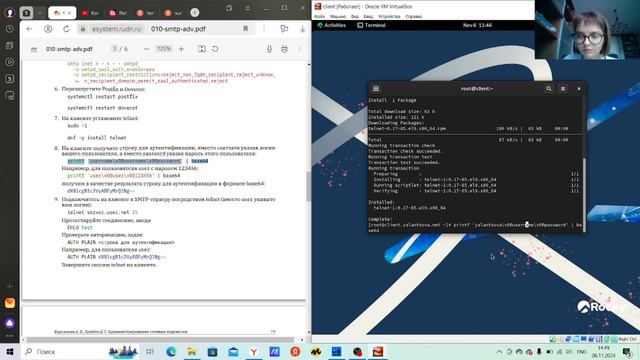
Task: Open the PDF viewer more options dots
Action: pyautogui.click(x=299, y=49)
